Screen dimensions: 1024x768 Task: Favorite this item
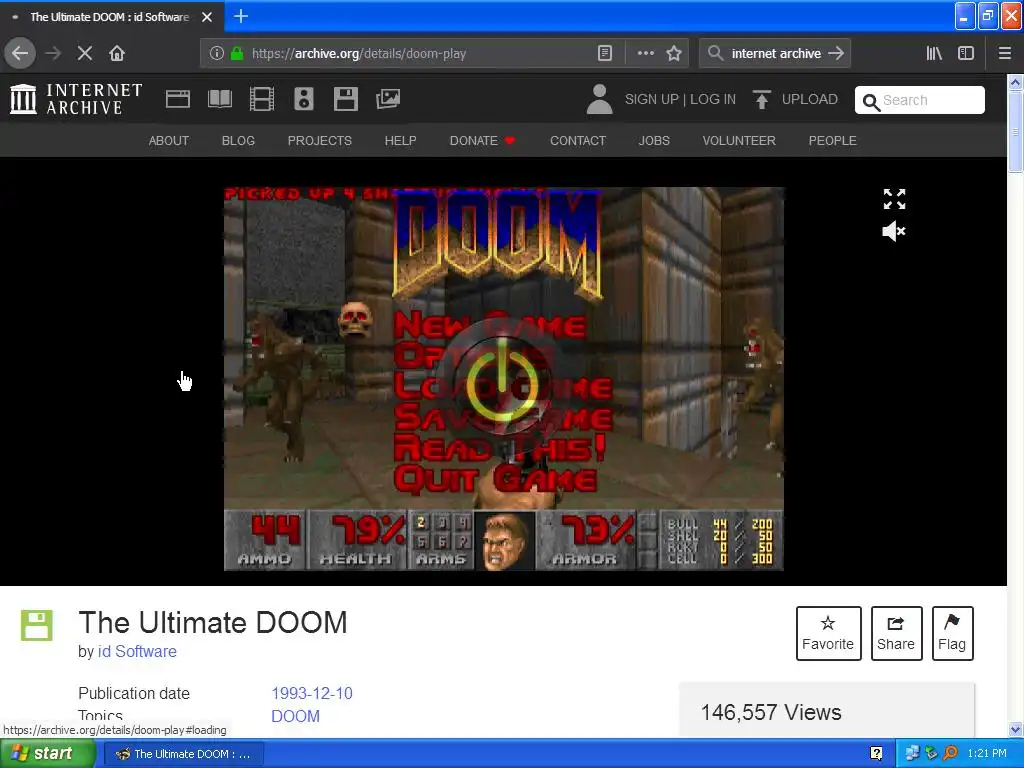tap(828, 633)
